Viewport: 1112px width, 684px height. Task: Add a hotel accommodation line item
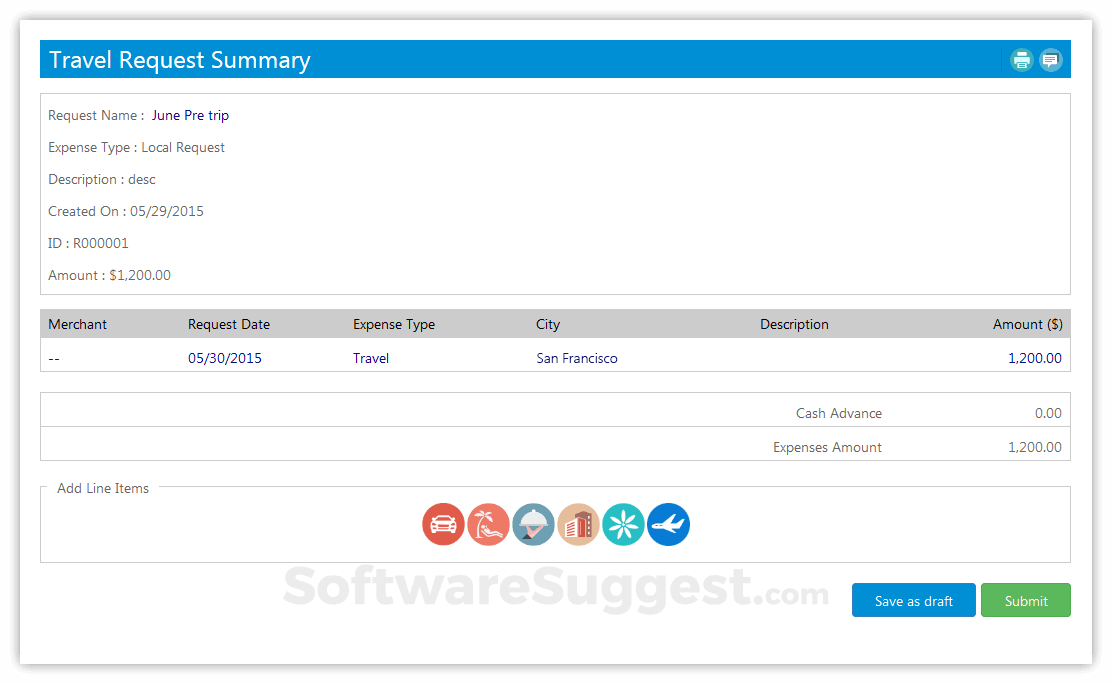coord(578,524)
